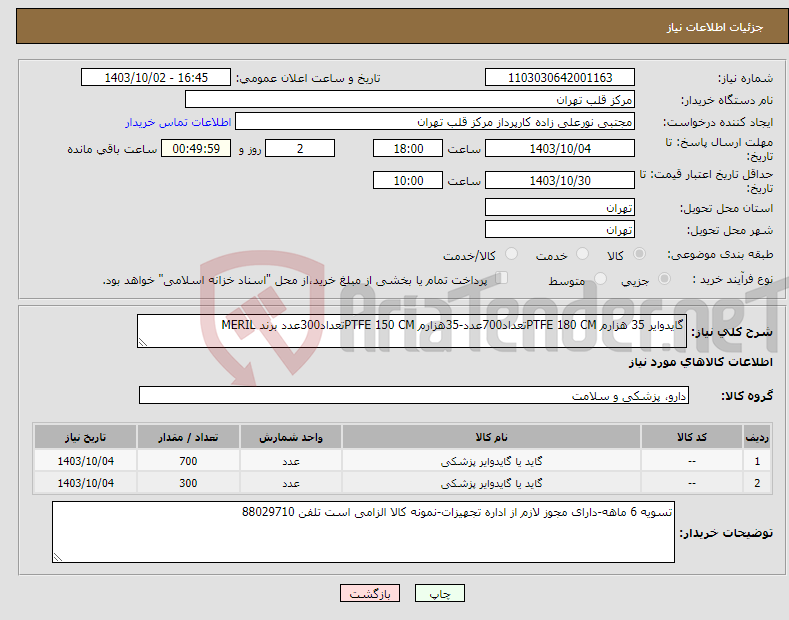This screenshot has height=620, width=789.
Task: Click the quantity cell 700 in row 1
Action: click(188, 460)
